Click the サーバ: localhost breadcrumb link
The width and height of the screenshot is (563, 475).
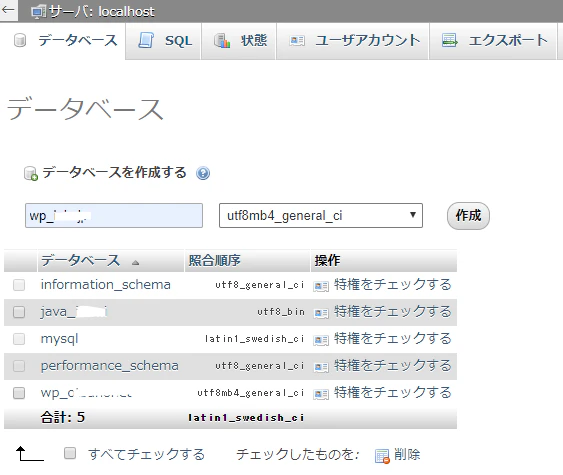pyautogui.click(x=102, y=12)
